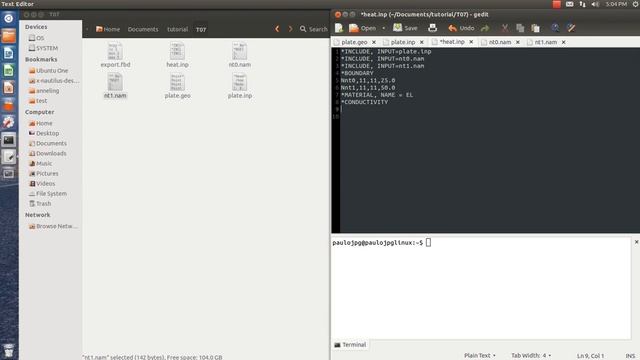The width and height of the screenshot is (640, 360).
Task: Print the current document
Action: pyautogui.click(x=433, y=28)
